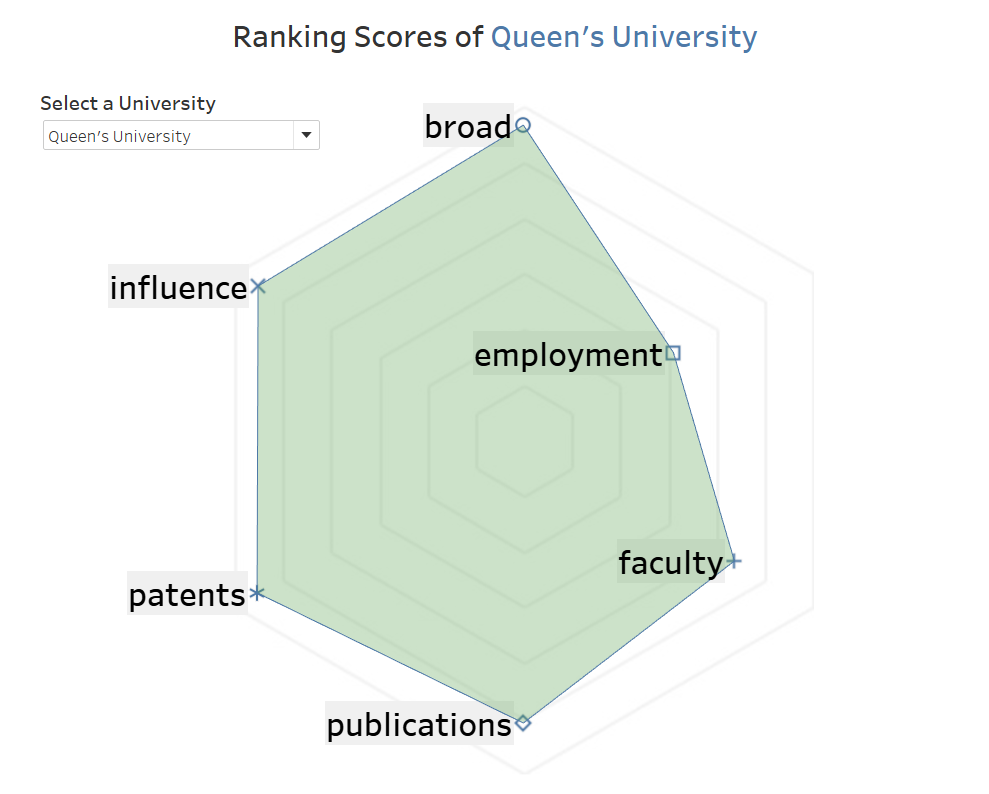Select the employment axis label
989x794 pixels.
pos(568,354)
